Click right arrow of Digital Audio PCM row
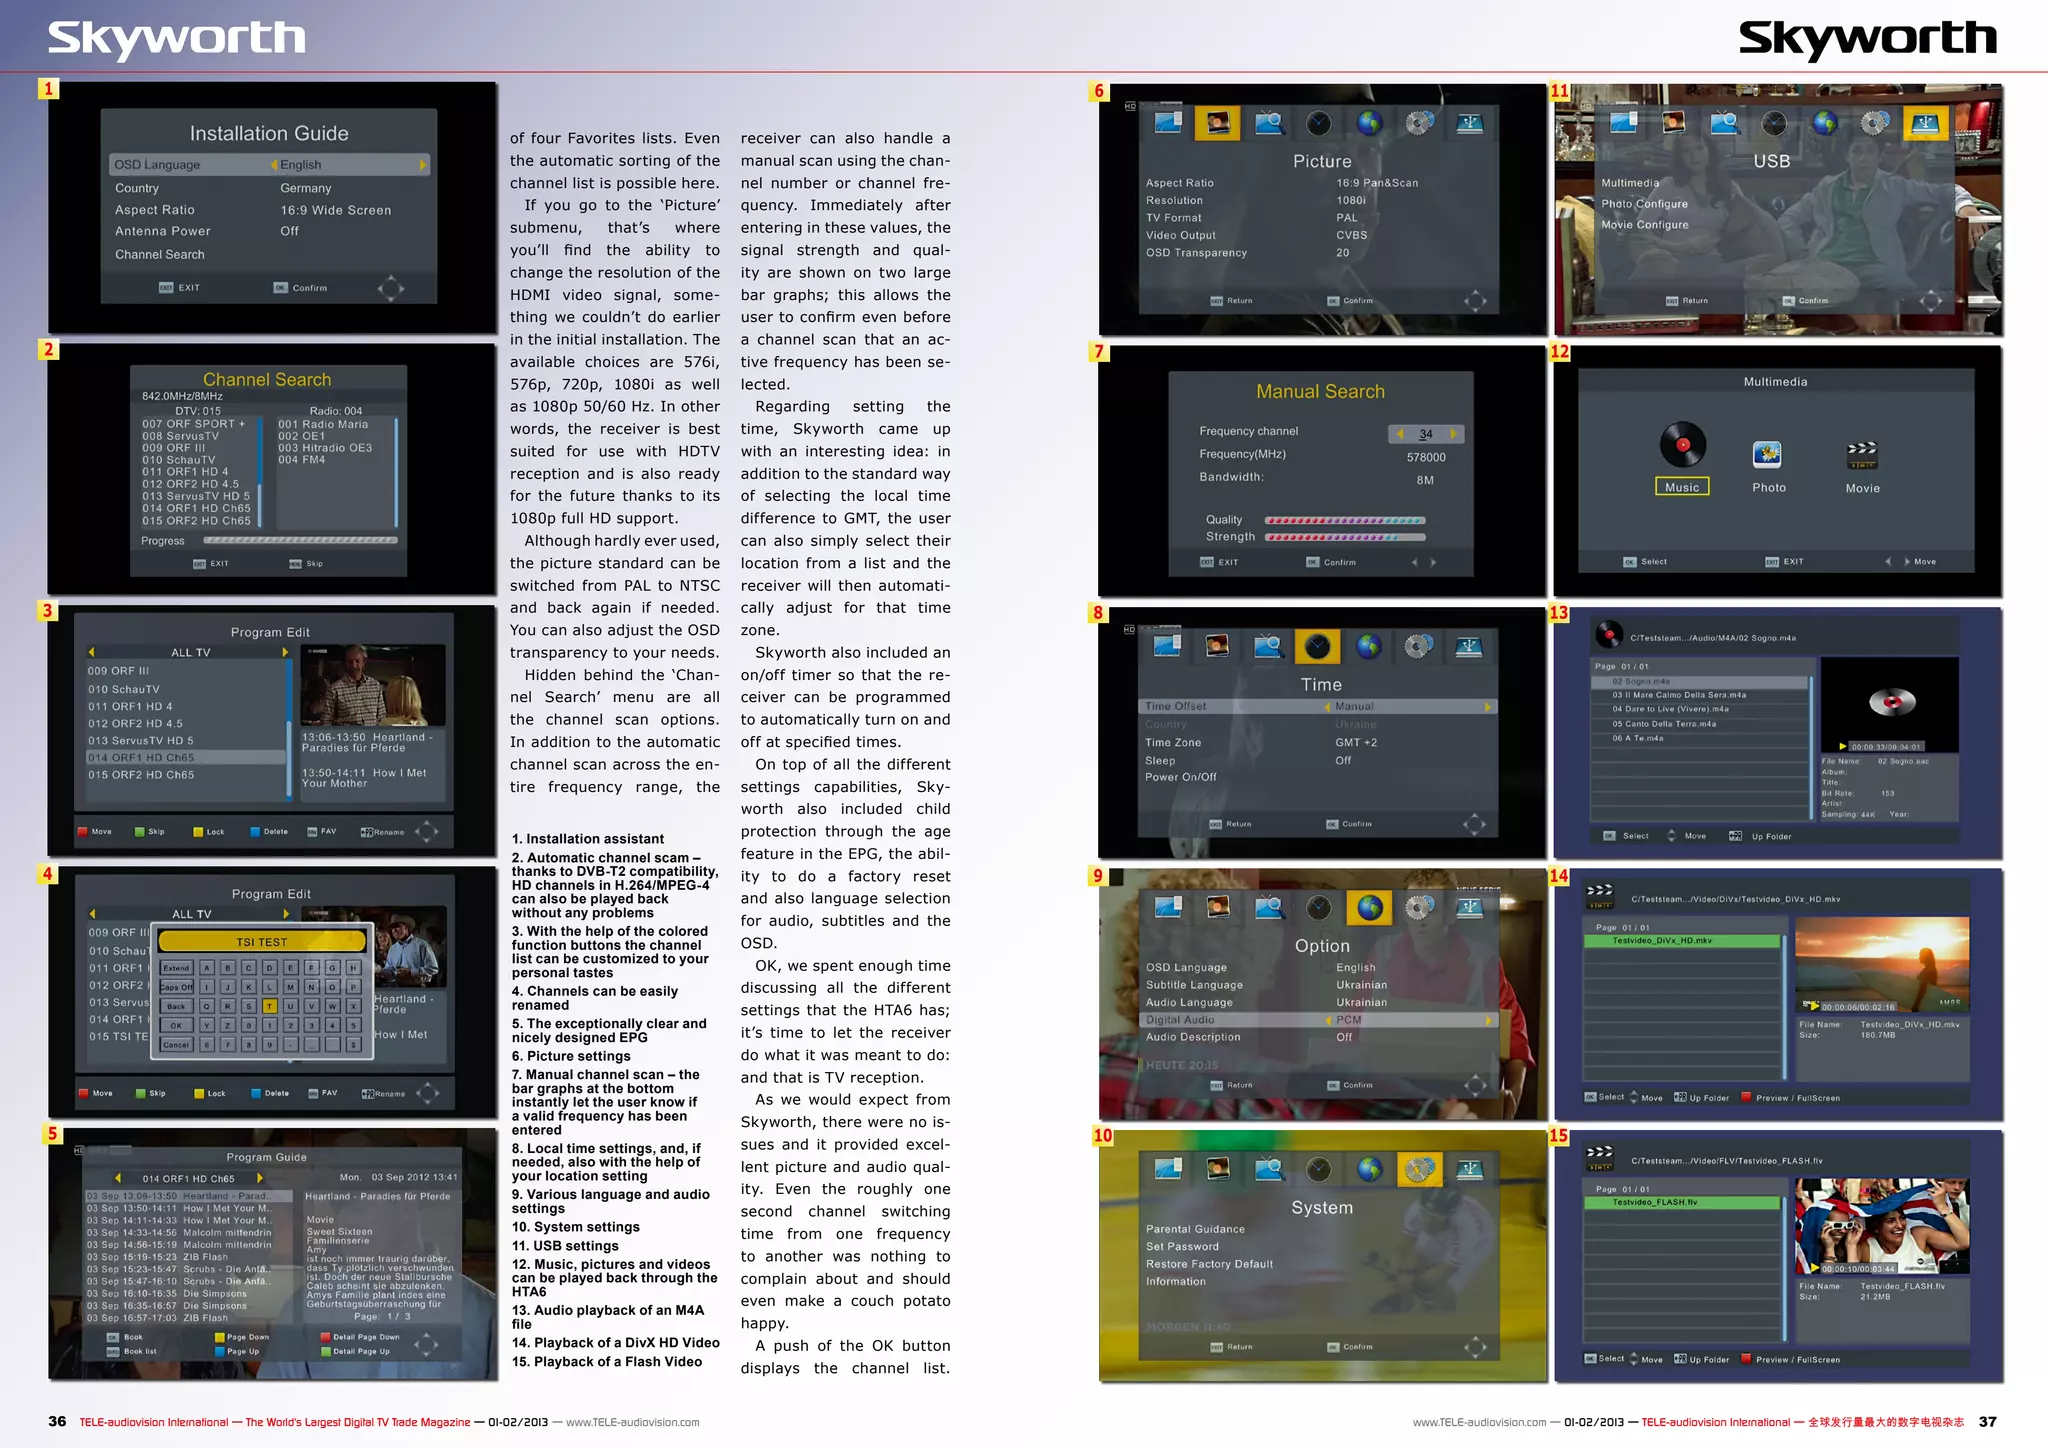Image resolution: width=2048 pixels, height=1448 pixels. click(1488, 1020)
